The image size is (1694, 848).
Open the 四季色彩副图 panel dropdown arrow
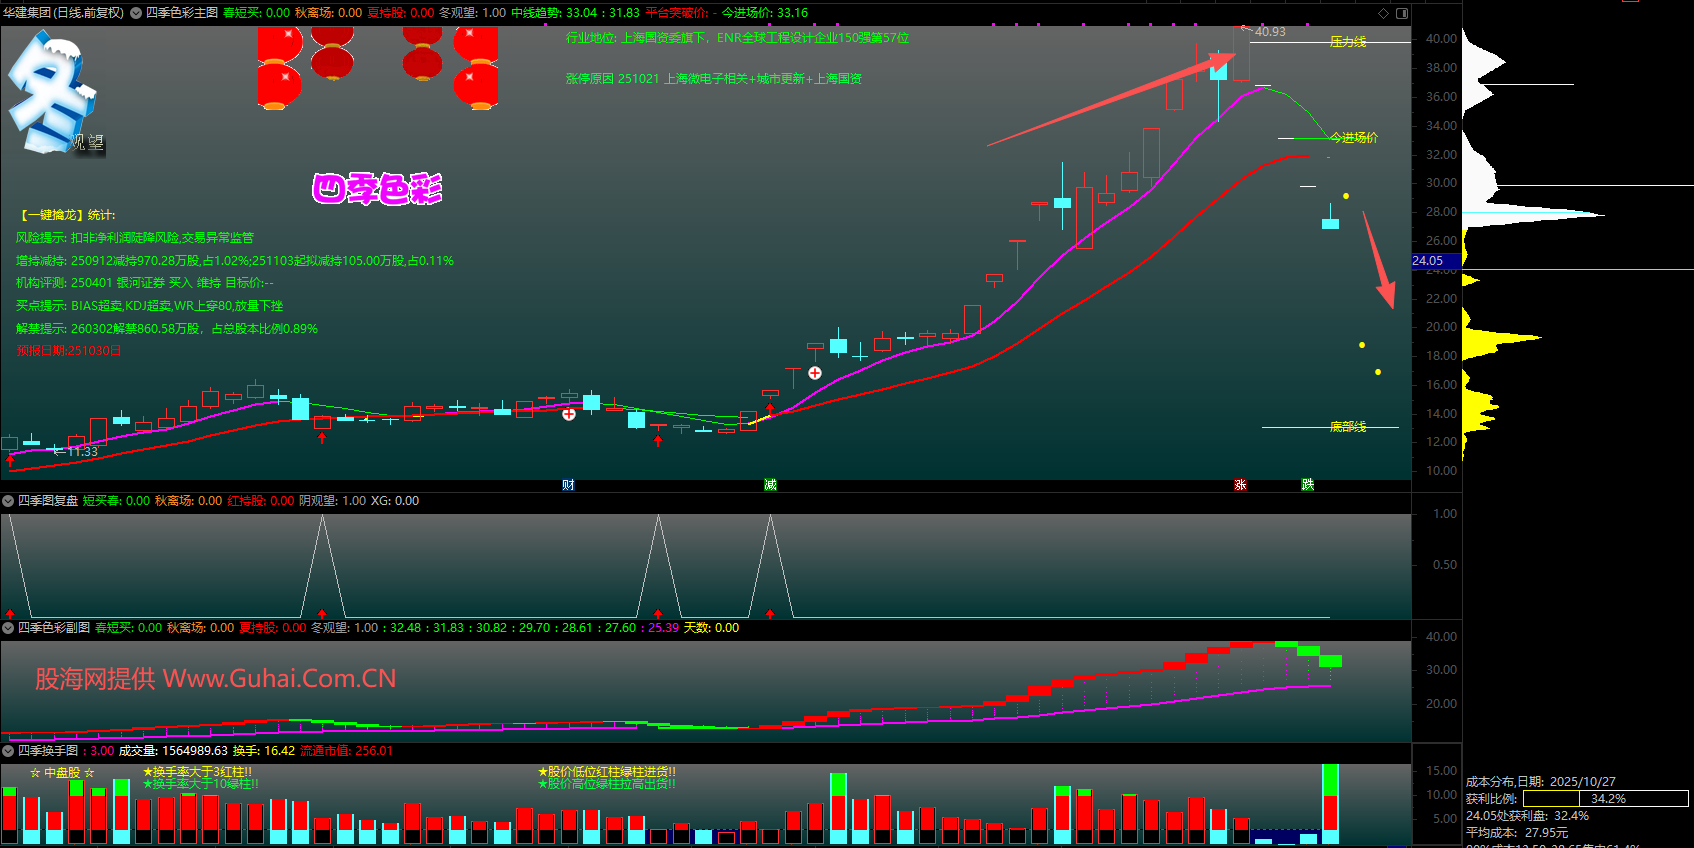coord(8,628)
